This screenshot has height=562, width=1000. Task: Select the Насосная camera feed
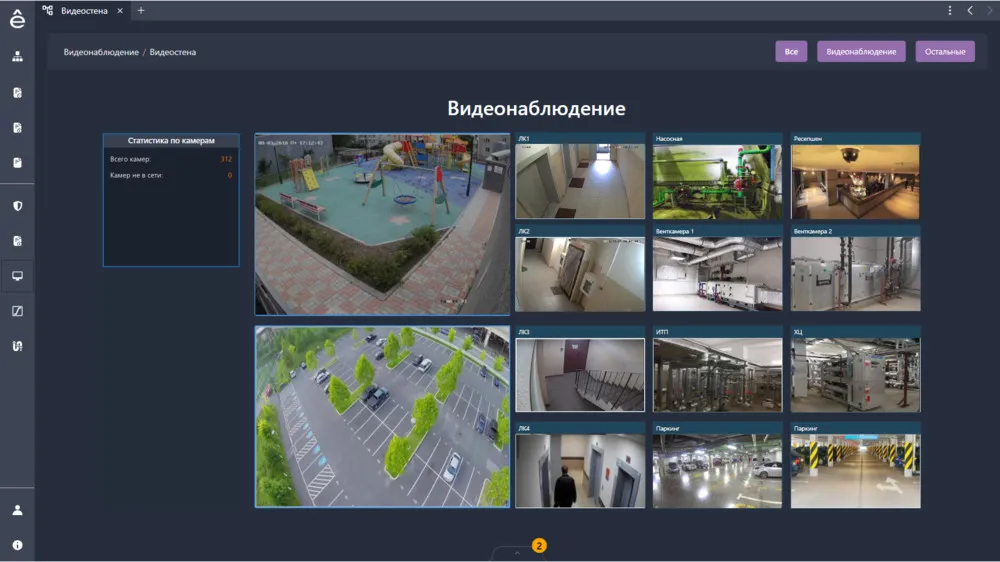coord(716,182)
